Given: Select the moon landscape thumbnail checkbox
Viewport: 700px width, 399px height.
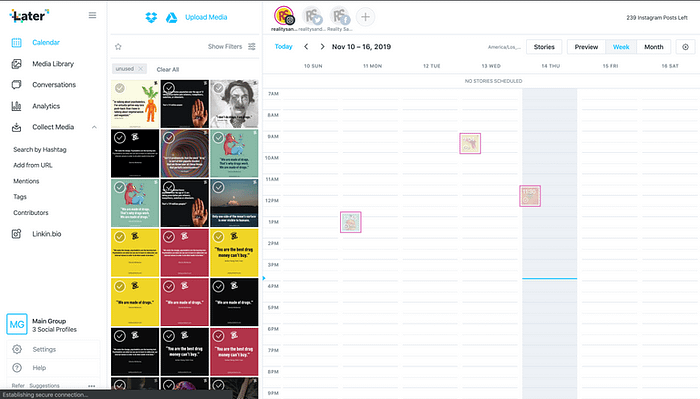Looking at the screenshot, I should point(218,187).
